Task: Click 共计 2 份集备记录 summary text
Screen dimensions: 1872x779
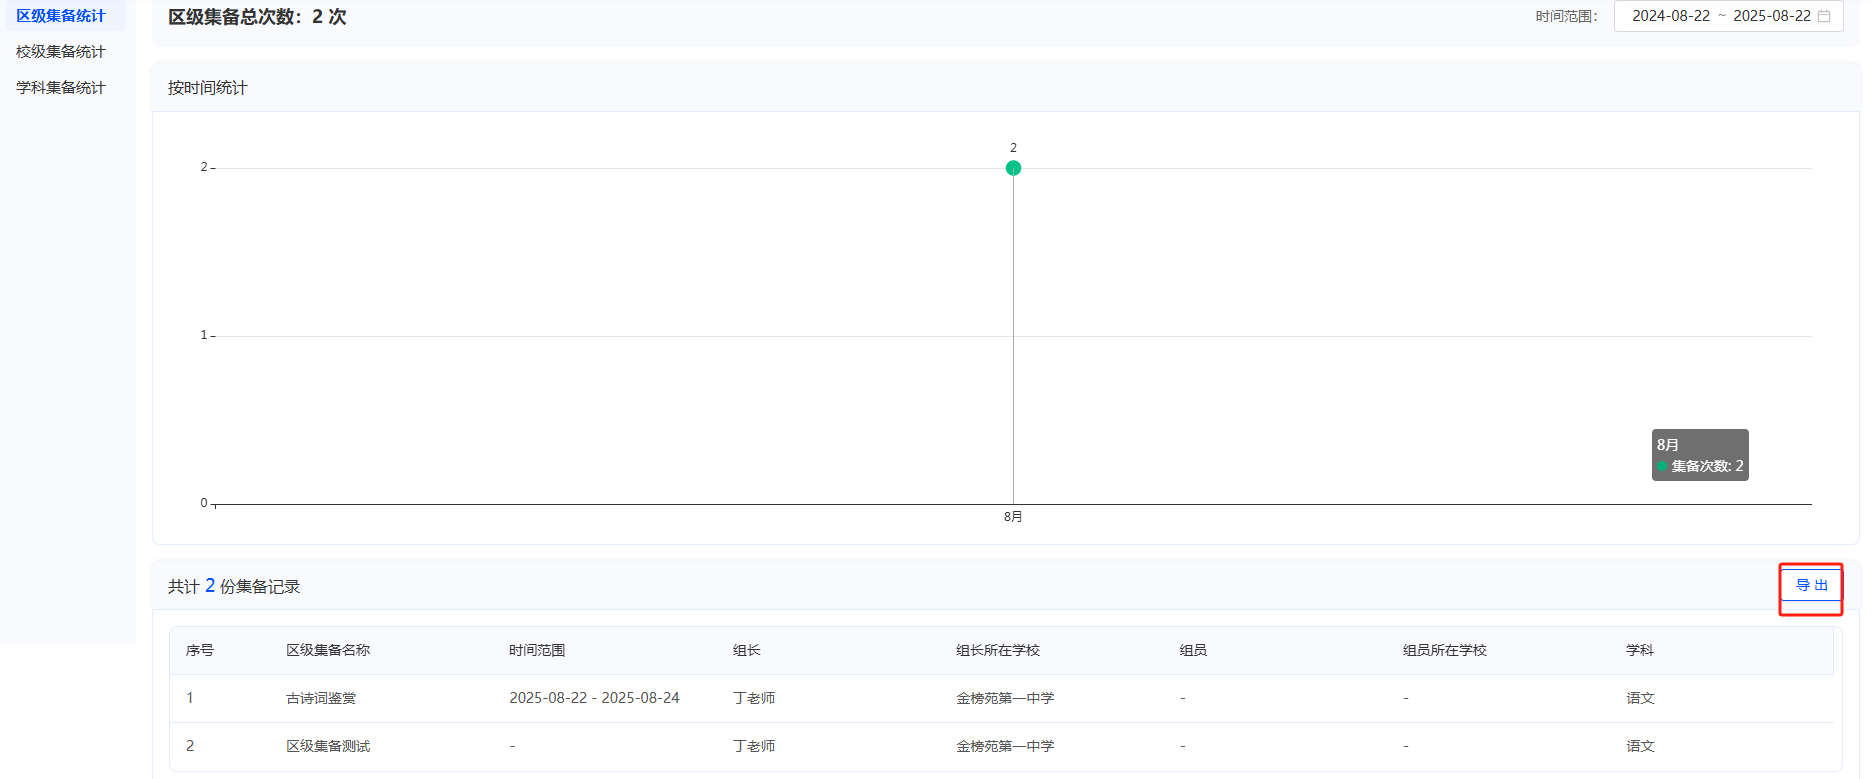Action: pyautogui.click(x=234, y=586)
